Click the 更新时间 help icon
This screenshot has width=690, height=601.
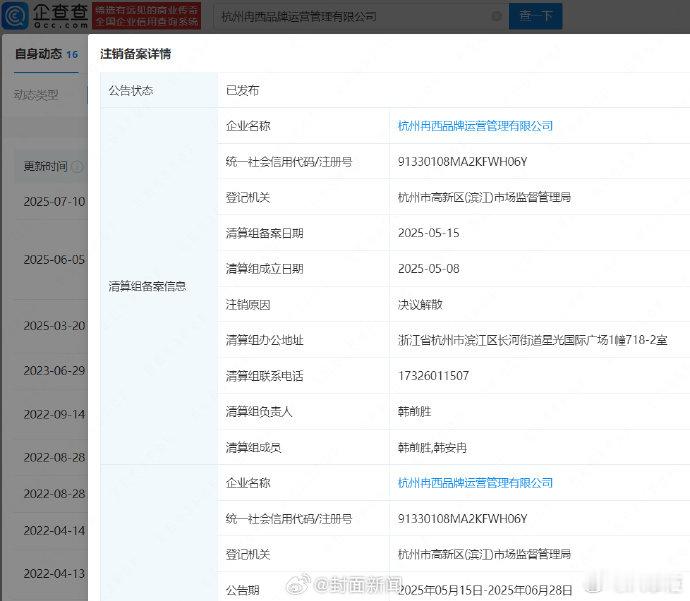click(77, 167)
